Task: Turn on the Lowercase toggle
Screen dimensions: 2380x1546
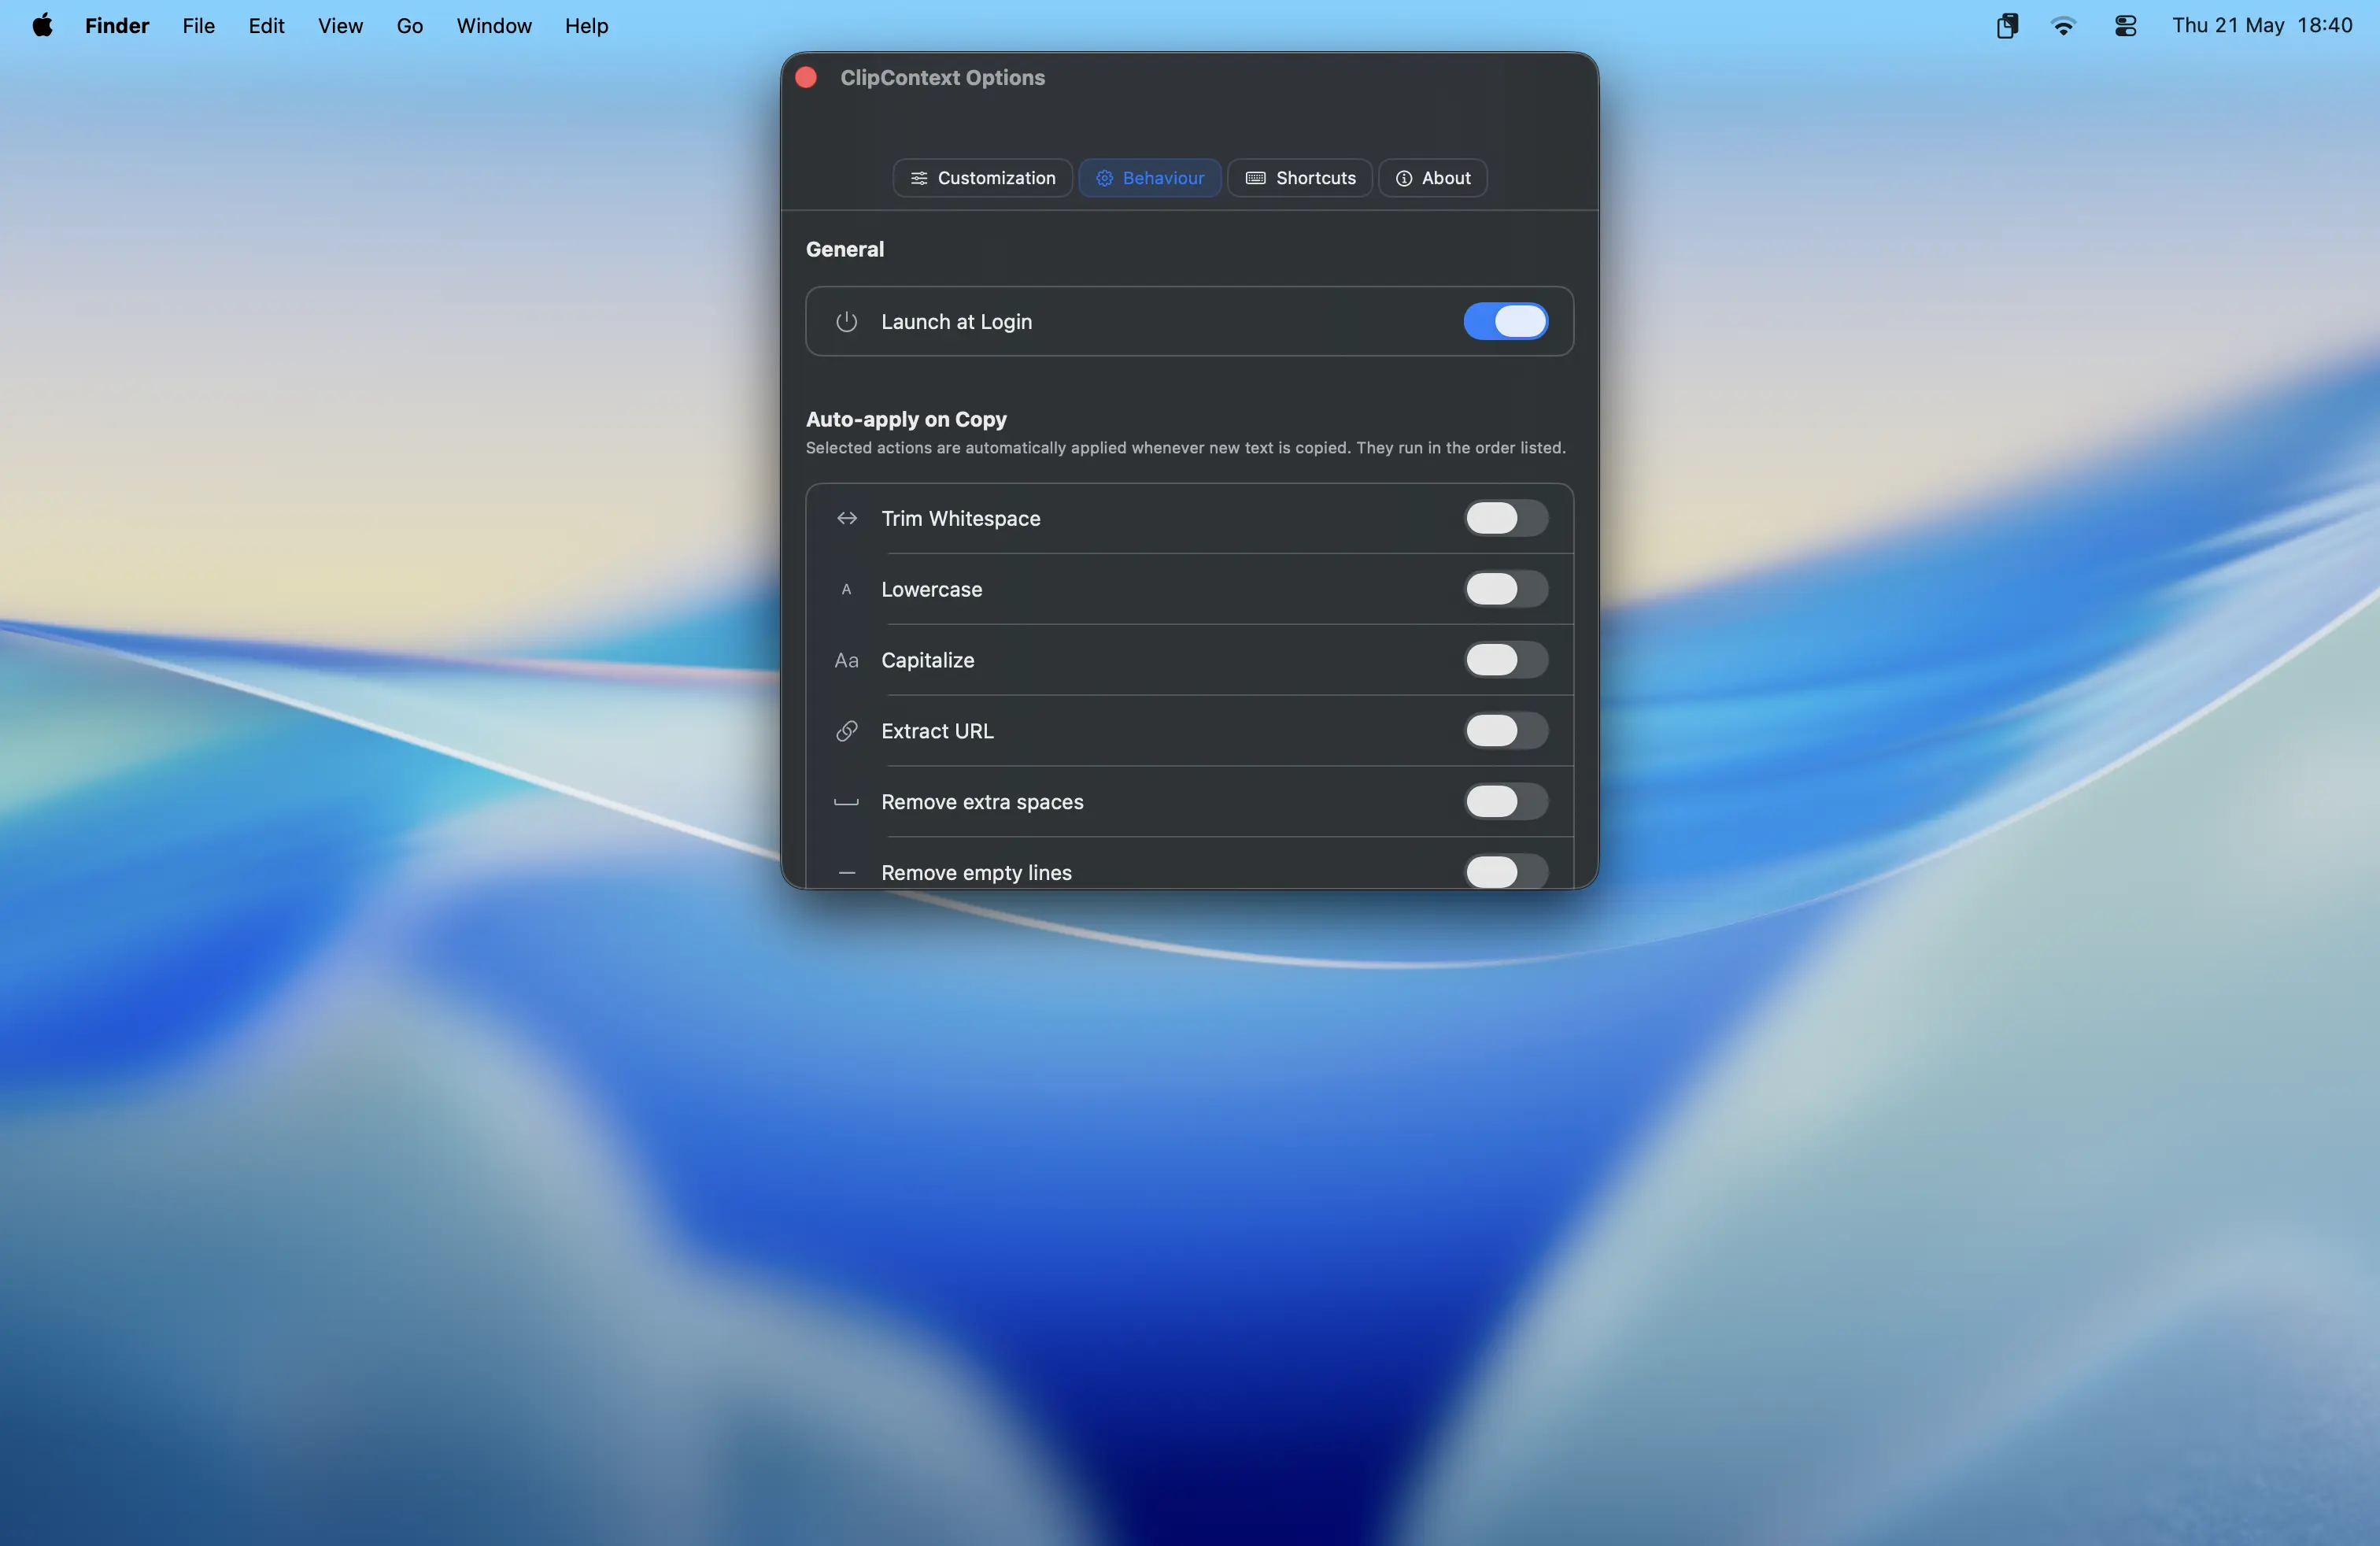Action: tap(1505, 589)
